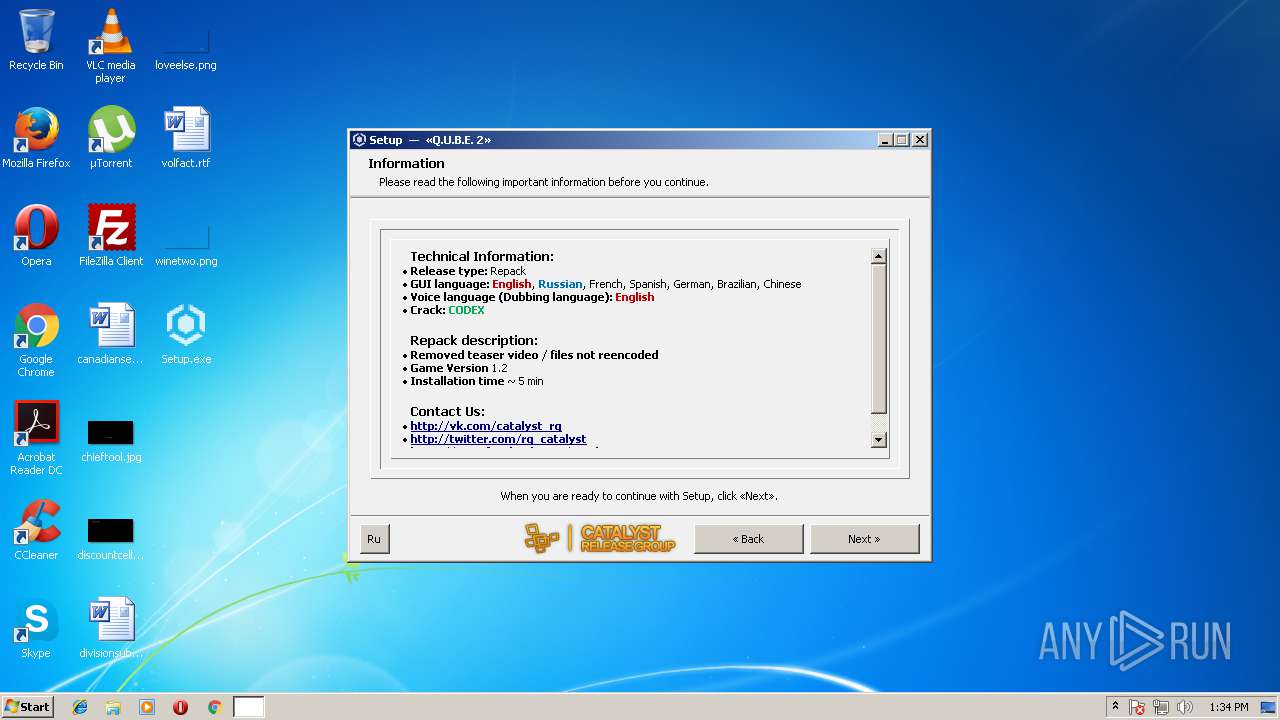Screen dimensions: 1280x720
Task: Minimize the Setup window
Action: (x=885, y=140)
